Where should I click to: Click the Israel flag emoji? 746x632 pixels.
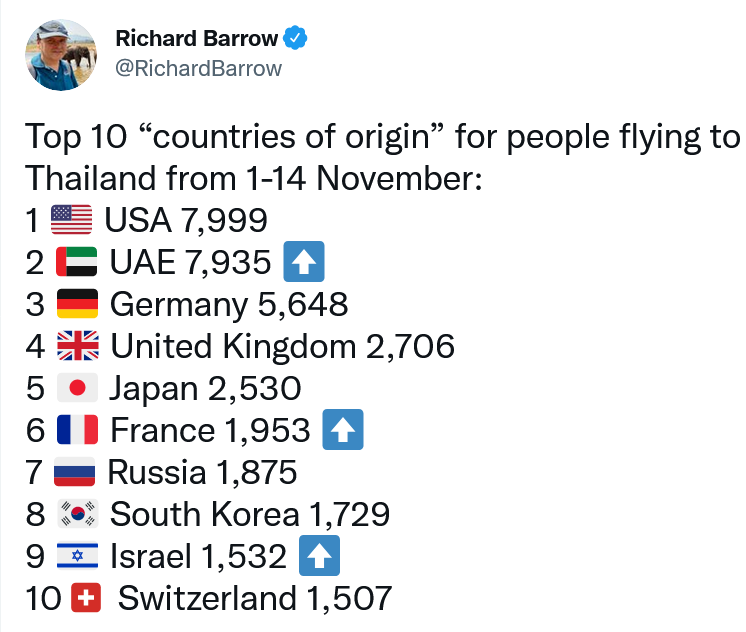pyautogui.click(x=76, y=556)
